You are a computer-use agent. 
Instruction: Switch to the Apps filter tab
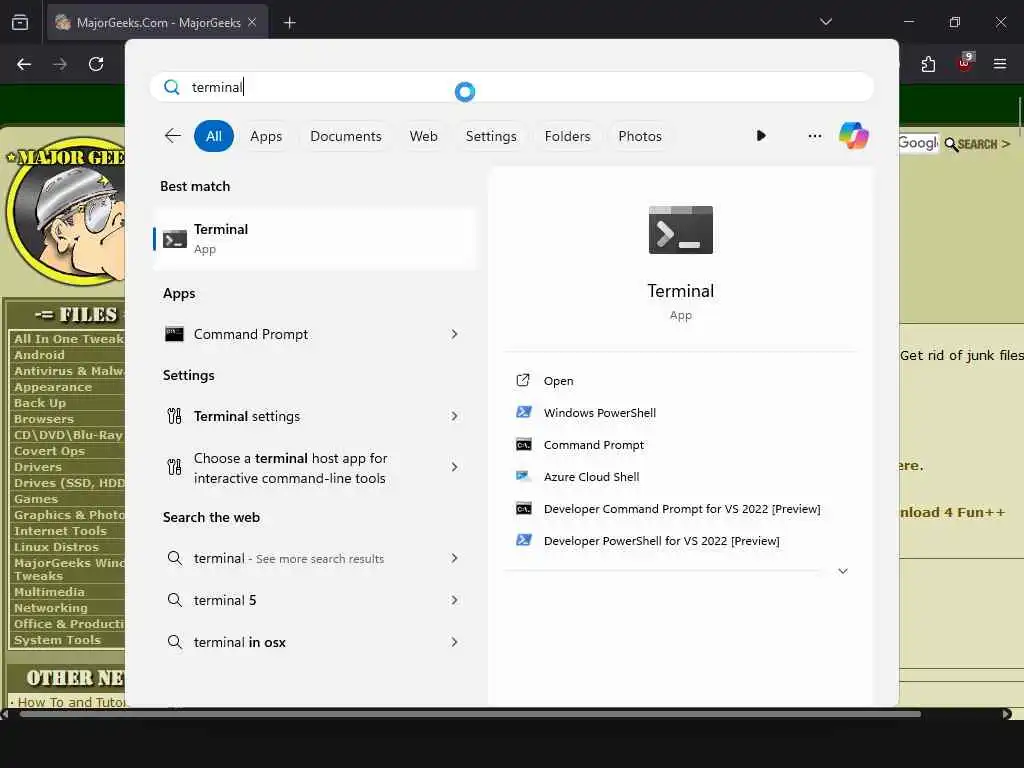coord(266,136)
